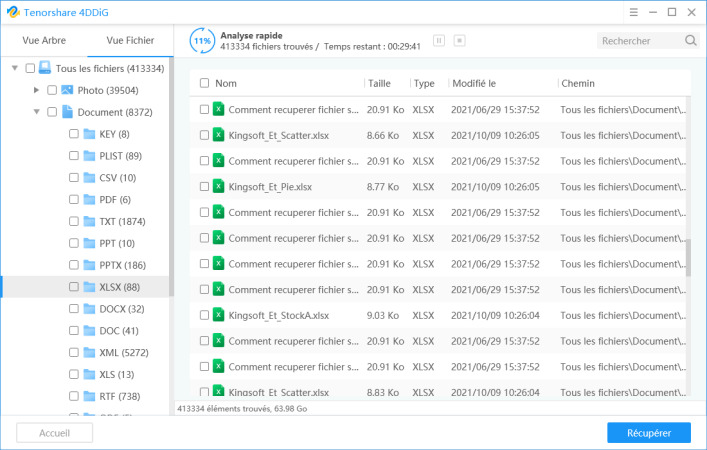This screenshot has height=450, width=707.
Task: Collapse the Document tree node
Action: pyautogui.click(x=37, y=112)
